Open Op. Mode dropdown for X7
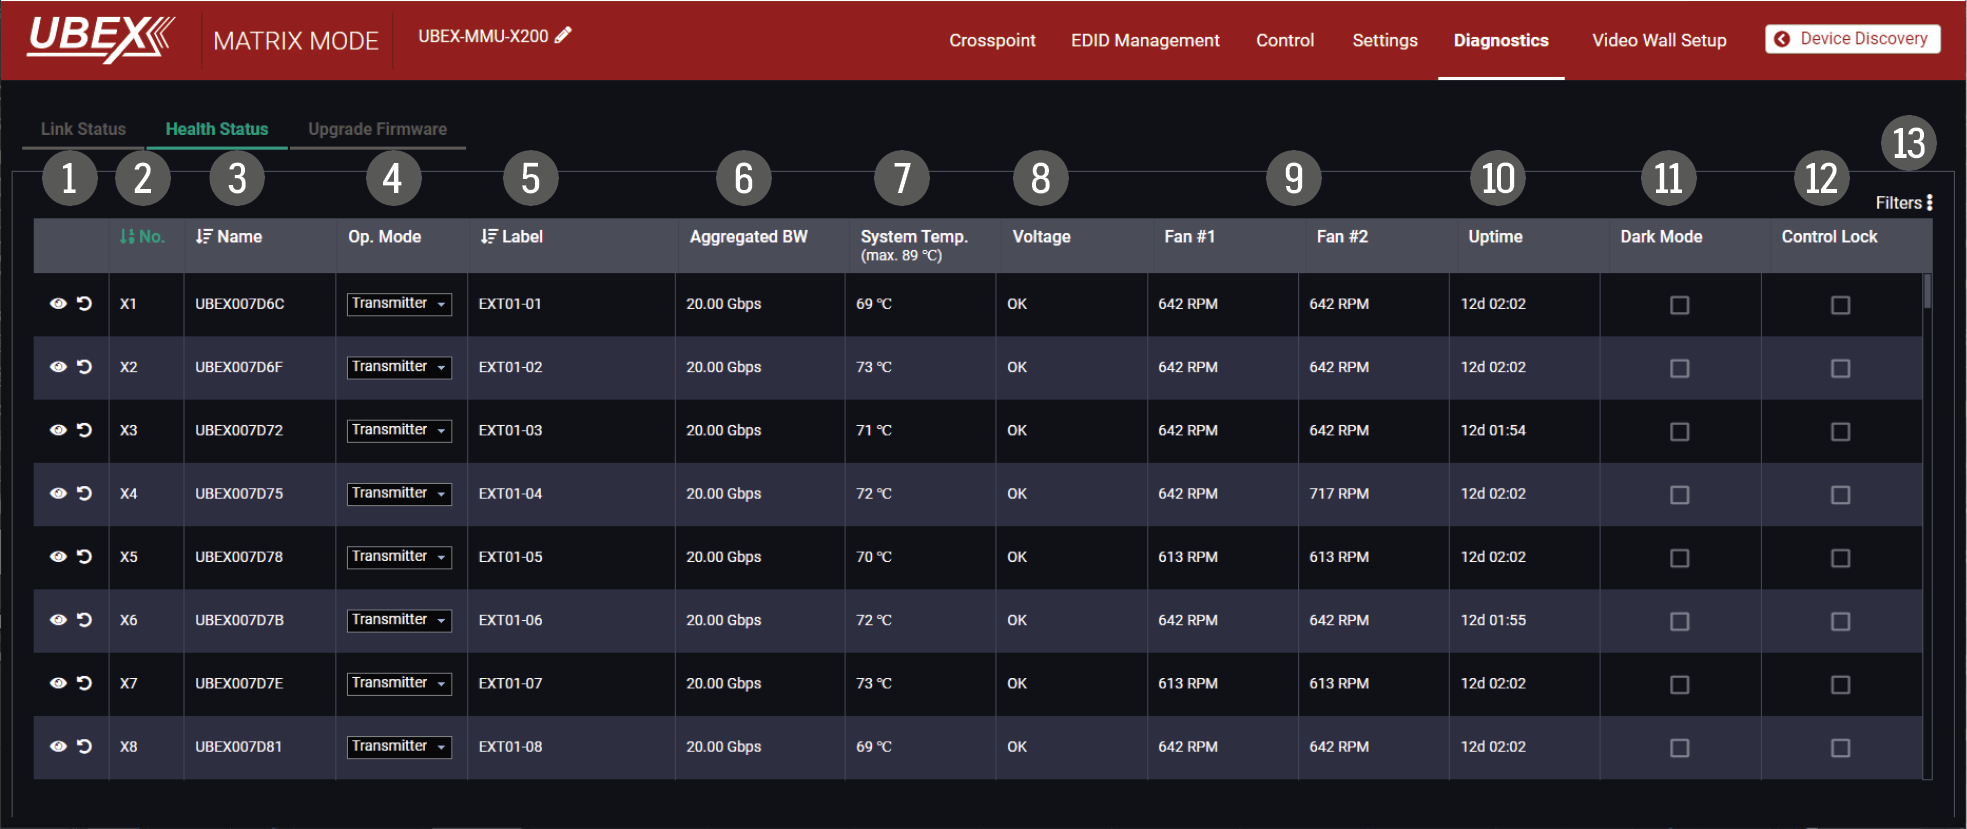1967x829 pixels. click(399, 683)
